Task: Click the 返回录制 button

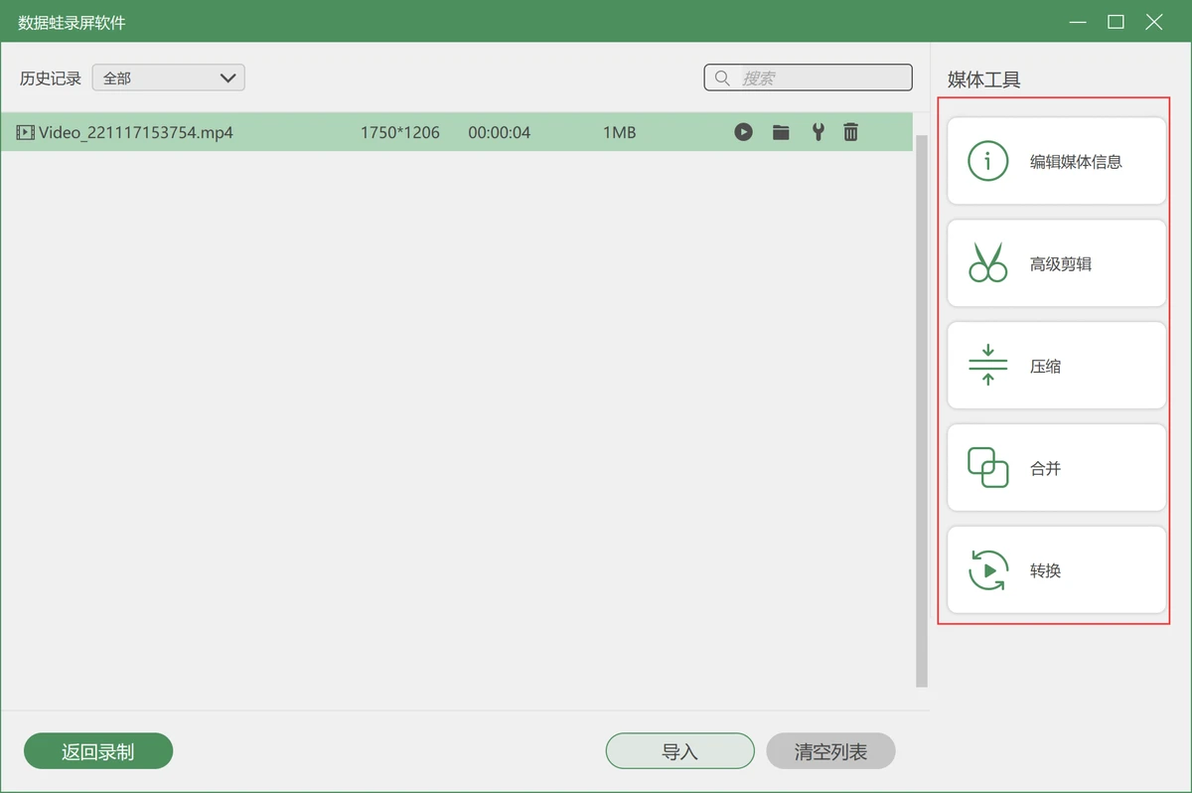Action: [x=98, y=751]
